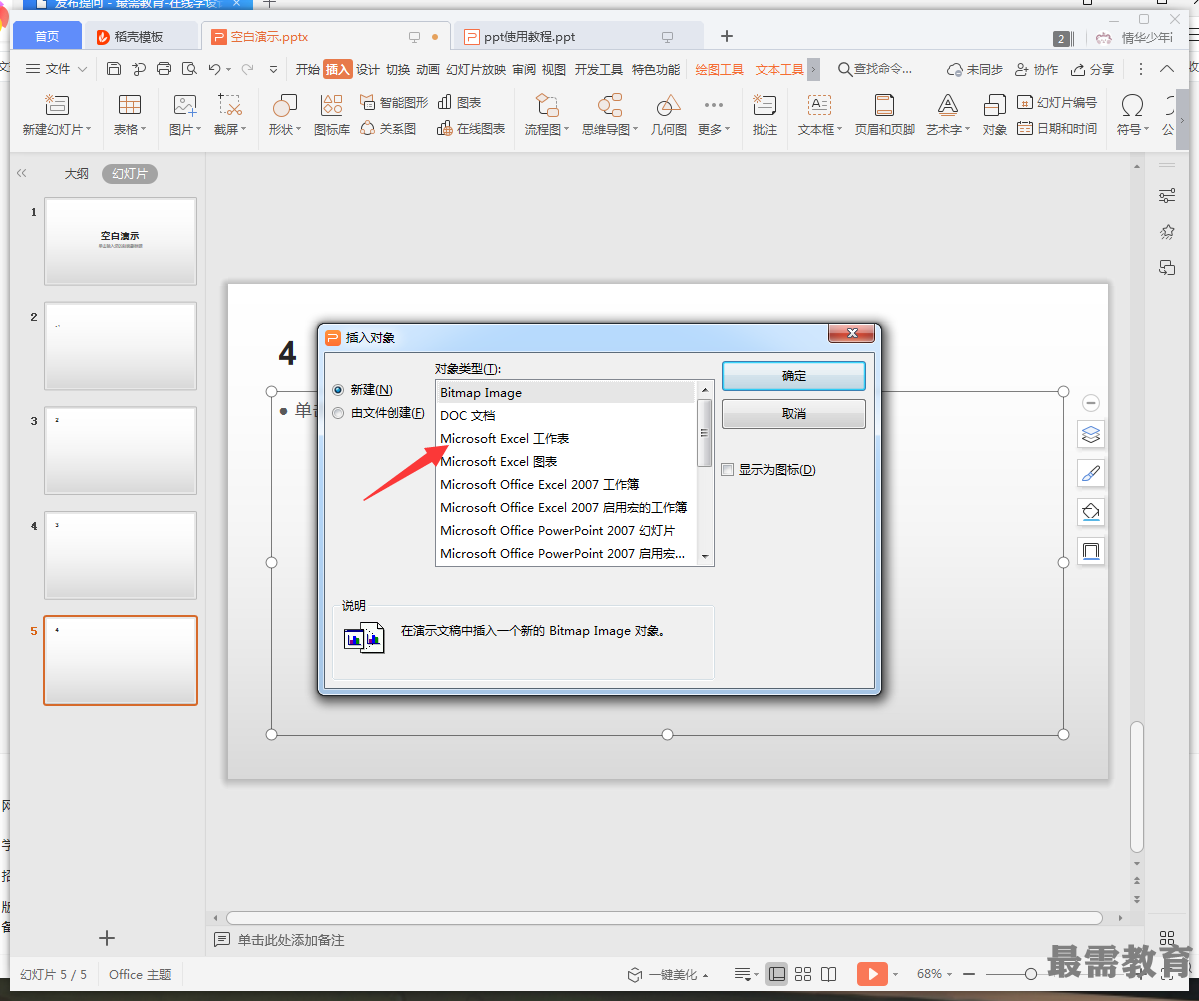Select Microsoft Excel 工作表 in list
Viewport: 1199px width, 1001px height.
click(505, 438)
